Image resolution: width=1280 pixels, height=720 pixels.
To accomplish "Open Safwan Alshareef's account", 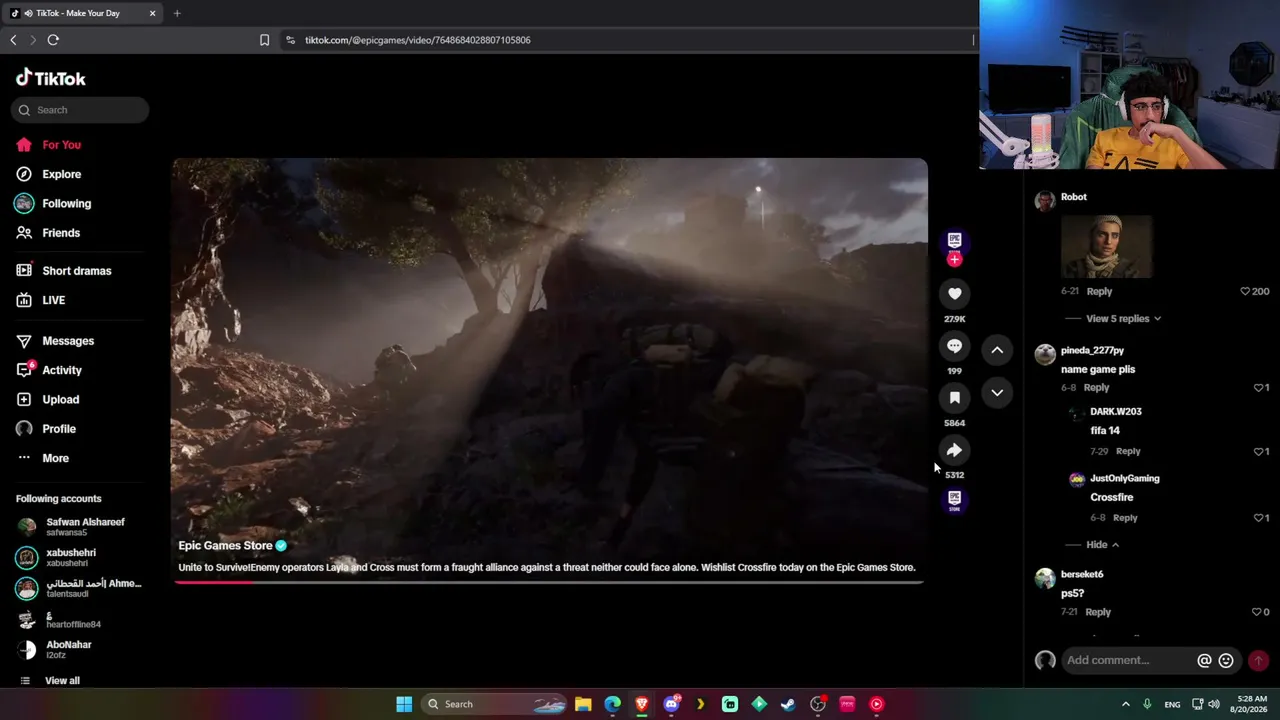I will pos(80,527).
